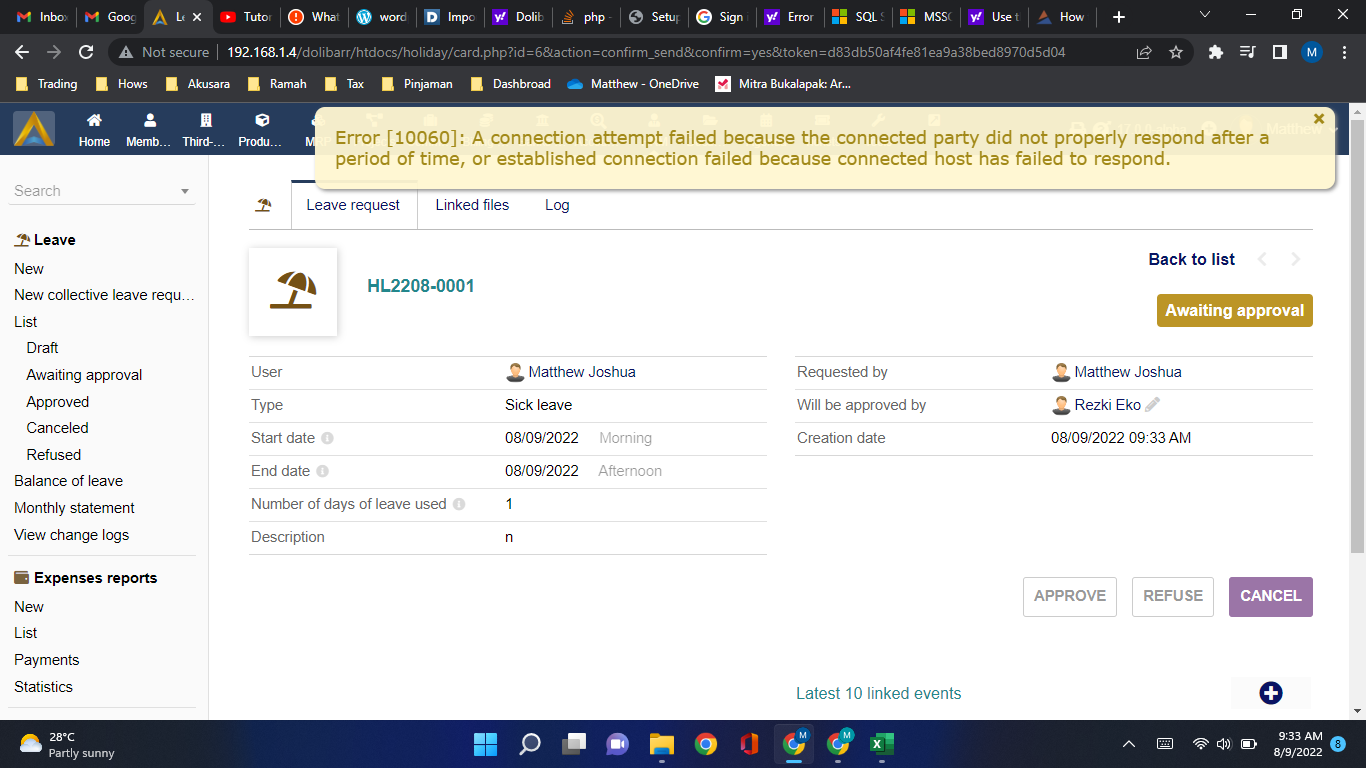
Task: Open the Products top menu
Action: [x=260, y=129]
